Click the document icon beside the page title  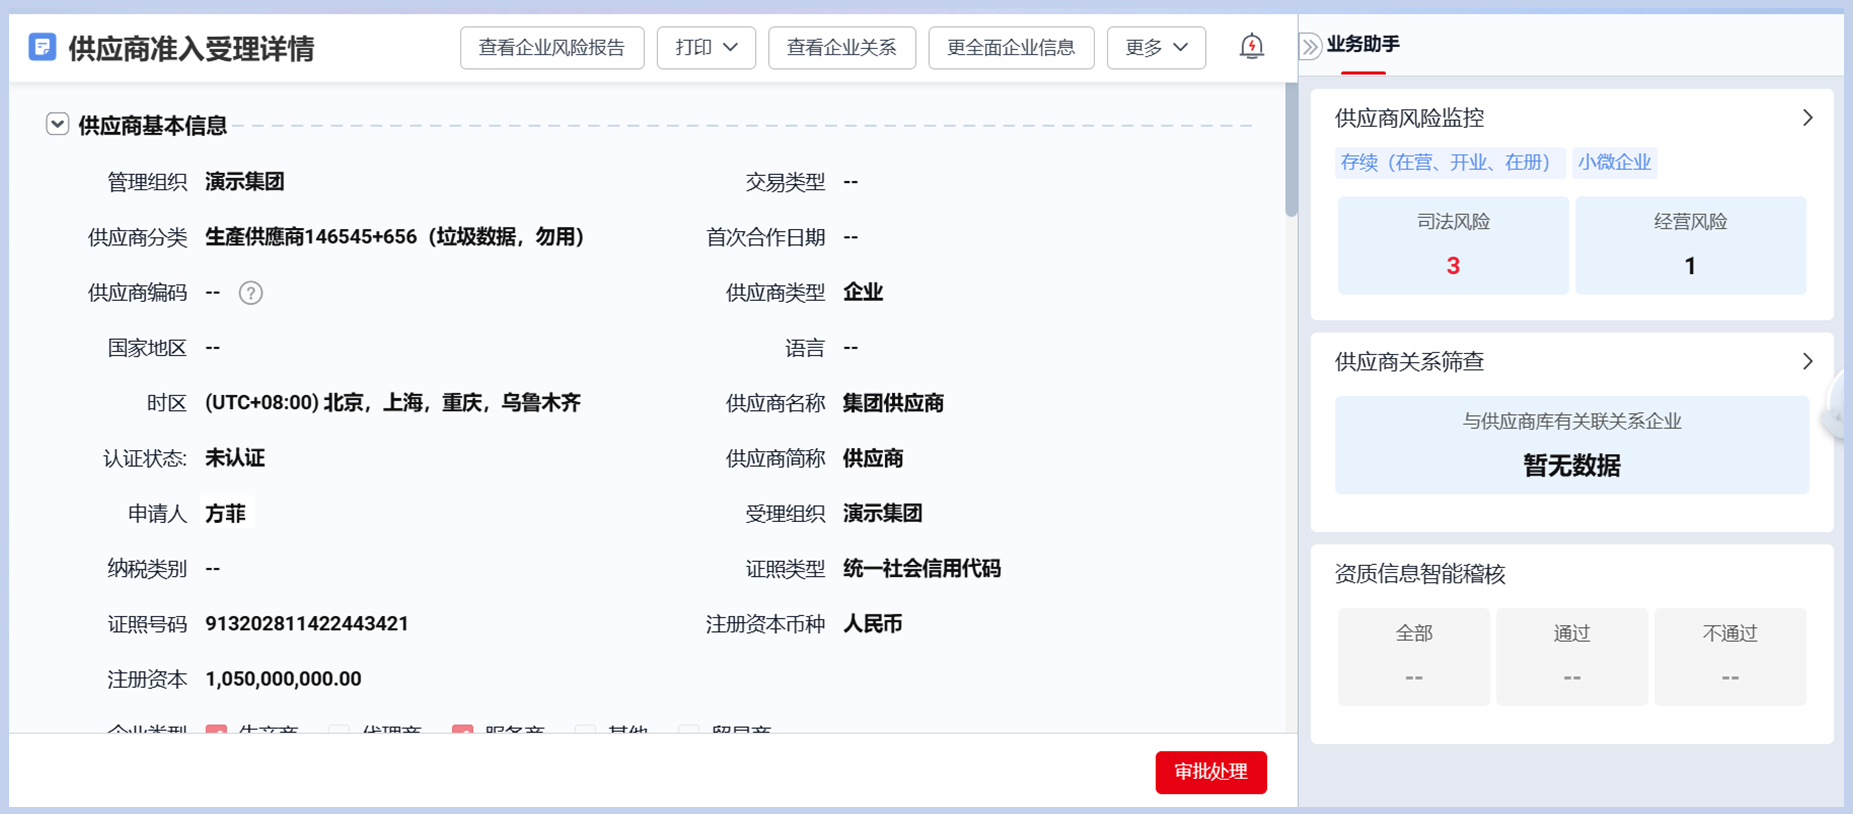tap(42, 47)
